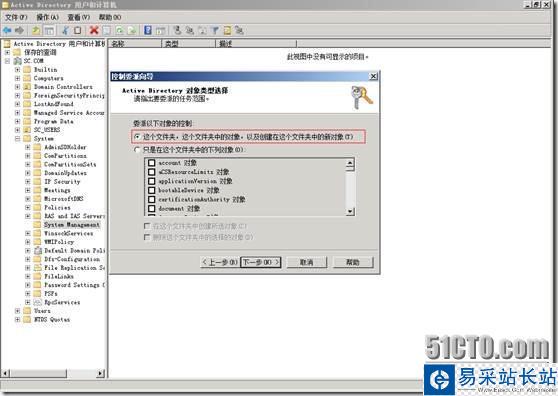Viewport: 558px width, 396px height.
Task: Expand the Computers folder node
Action: click(x=17, y=78)
